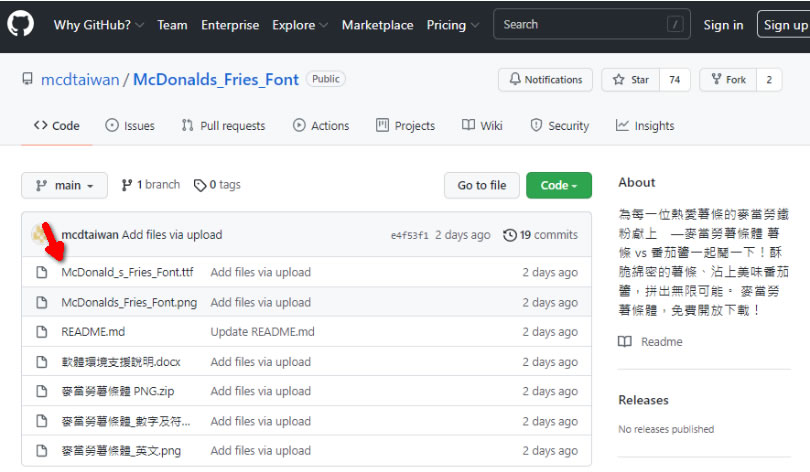810x472 pixels.
Task: Click 2 days ago next to e4f53f1
Action: tap(462, 235)
